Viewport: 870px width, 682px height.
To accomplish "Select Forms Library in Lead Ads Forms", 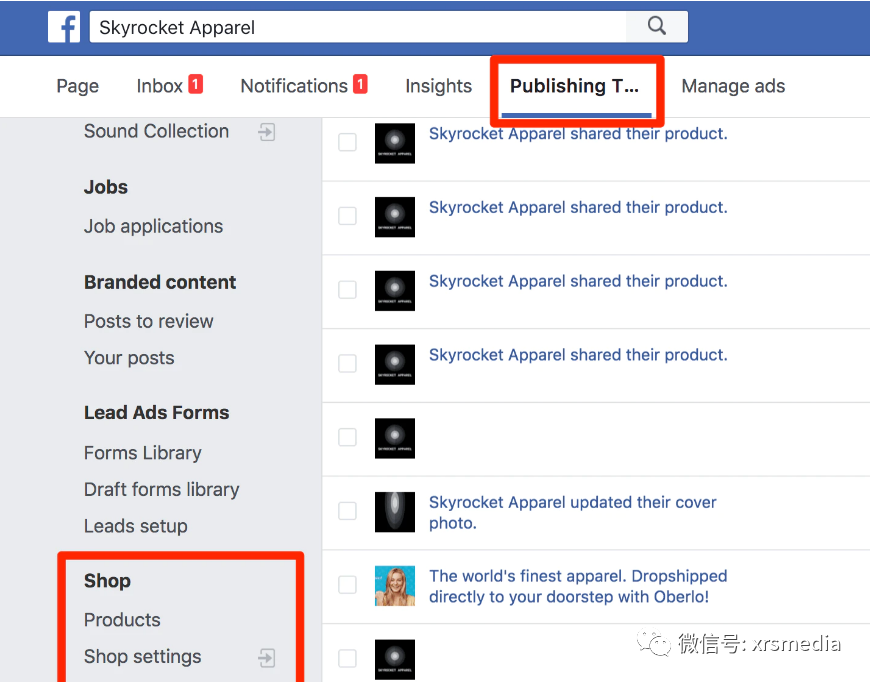I will [x=143, y=453].
